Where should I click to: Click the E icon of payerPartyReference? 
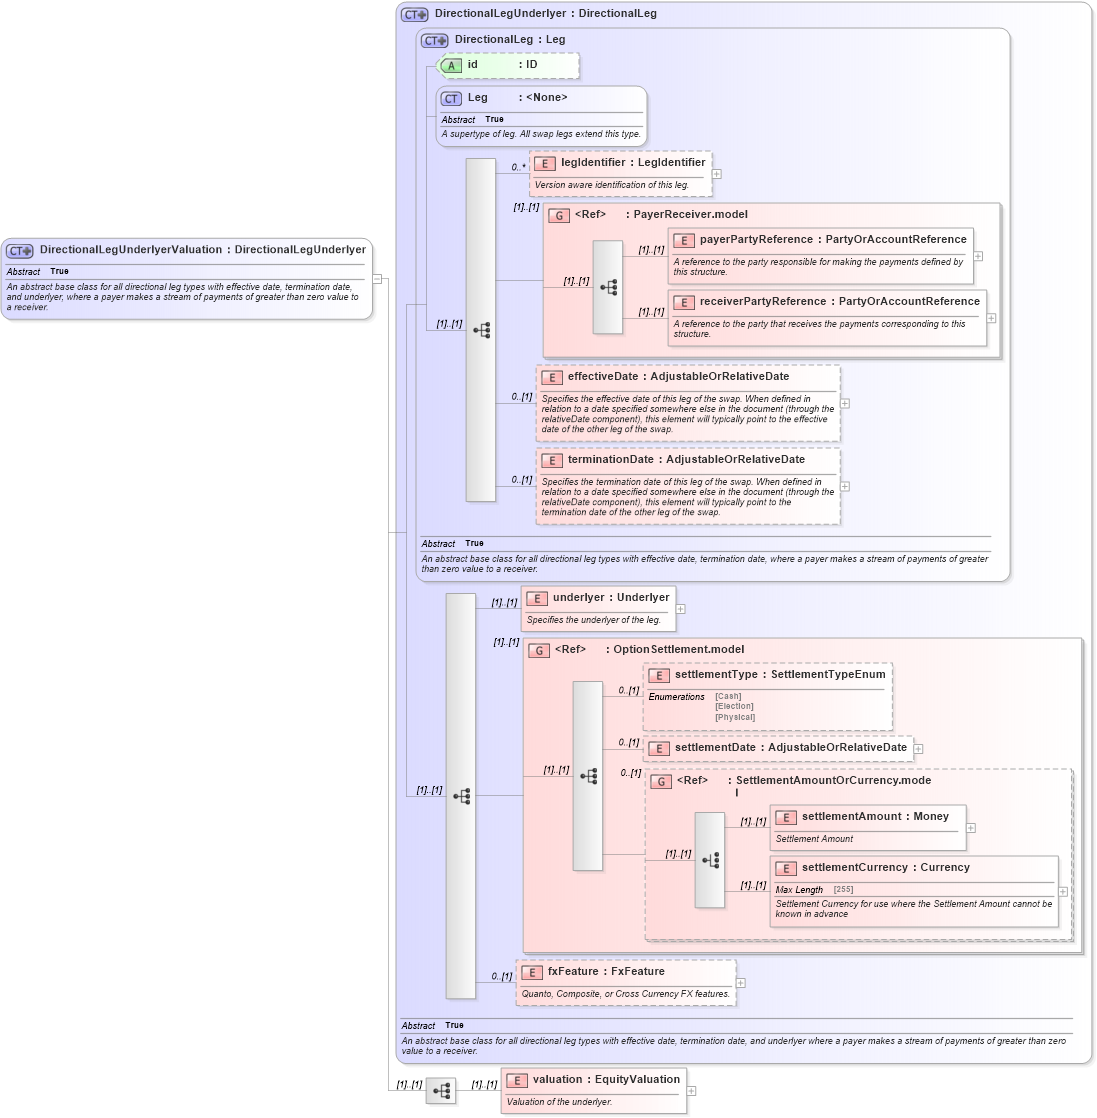(684, 240)
